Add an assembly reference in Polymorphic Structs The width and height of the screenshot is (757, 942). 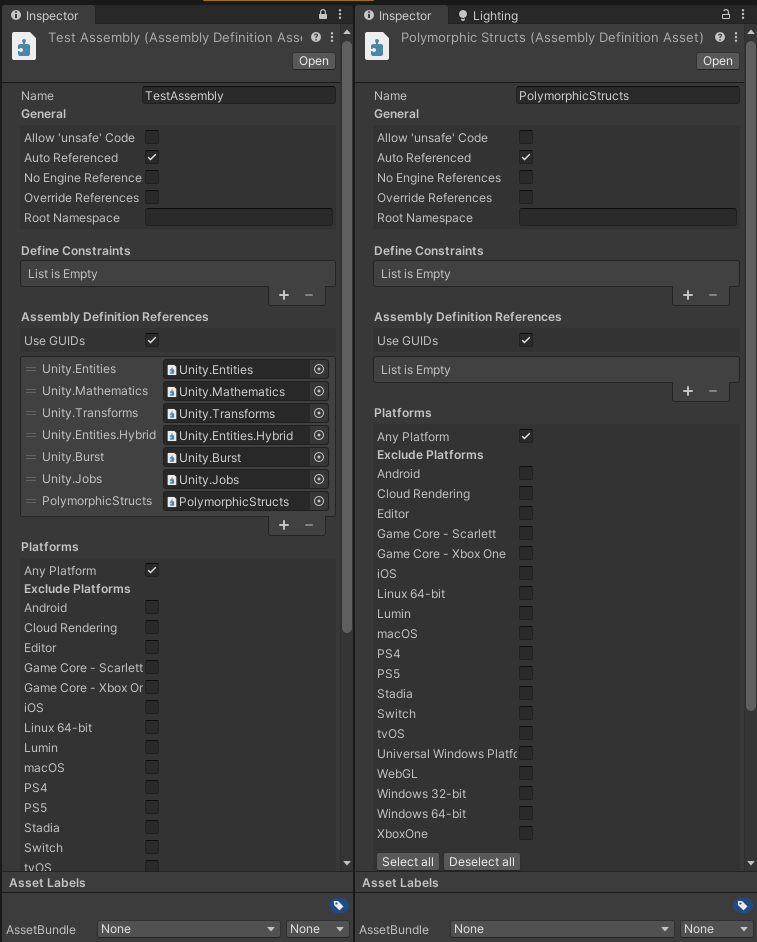tap(688, 391)
